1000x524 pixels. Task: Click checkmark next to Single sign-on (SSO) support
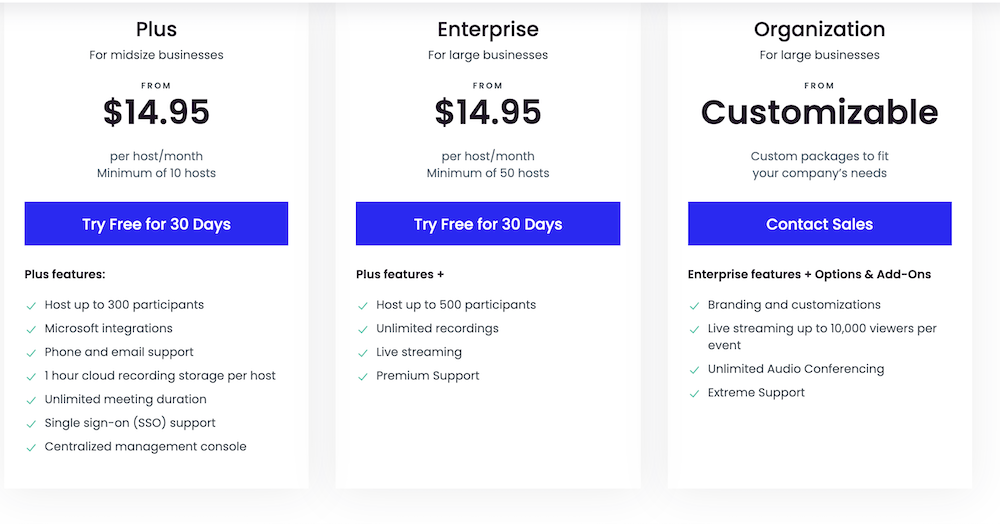[x=31, y=424]
